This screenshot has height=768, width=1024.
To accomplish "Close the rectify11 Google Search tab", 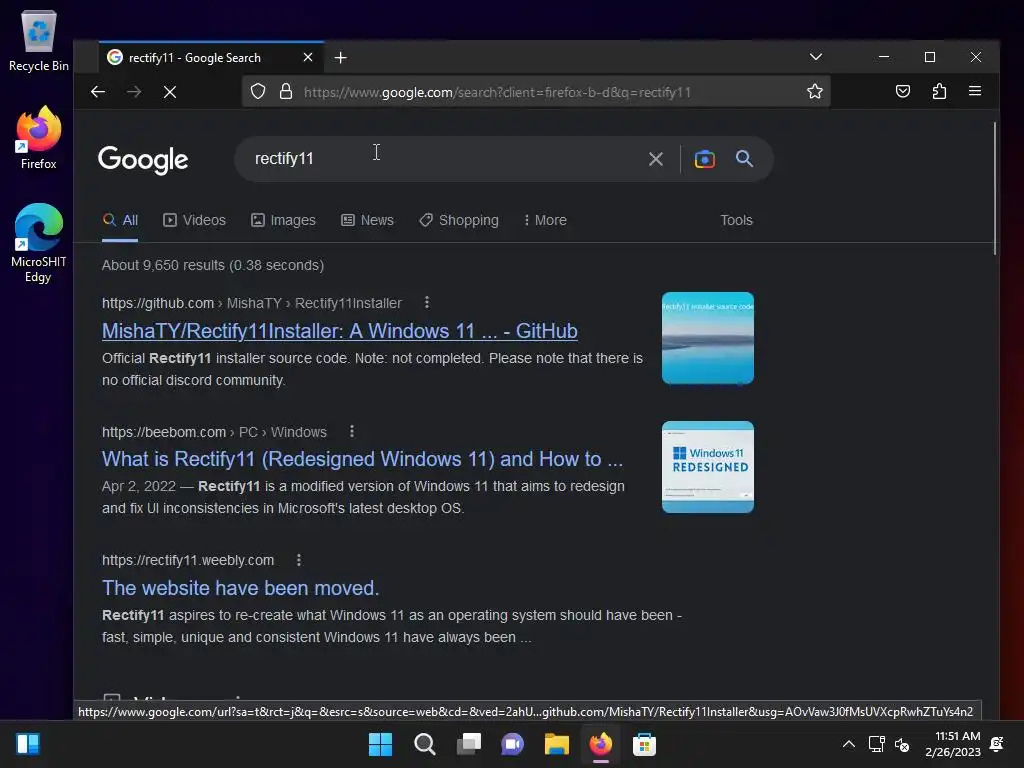I will pyautogui.click(x=308, y=57).
